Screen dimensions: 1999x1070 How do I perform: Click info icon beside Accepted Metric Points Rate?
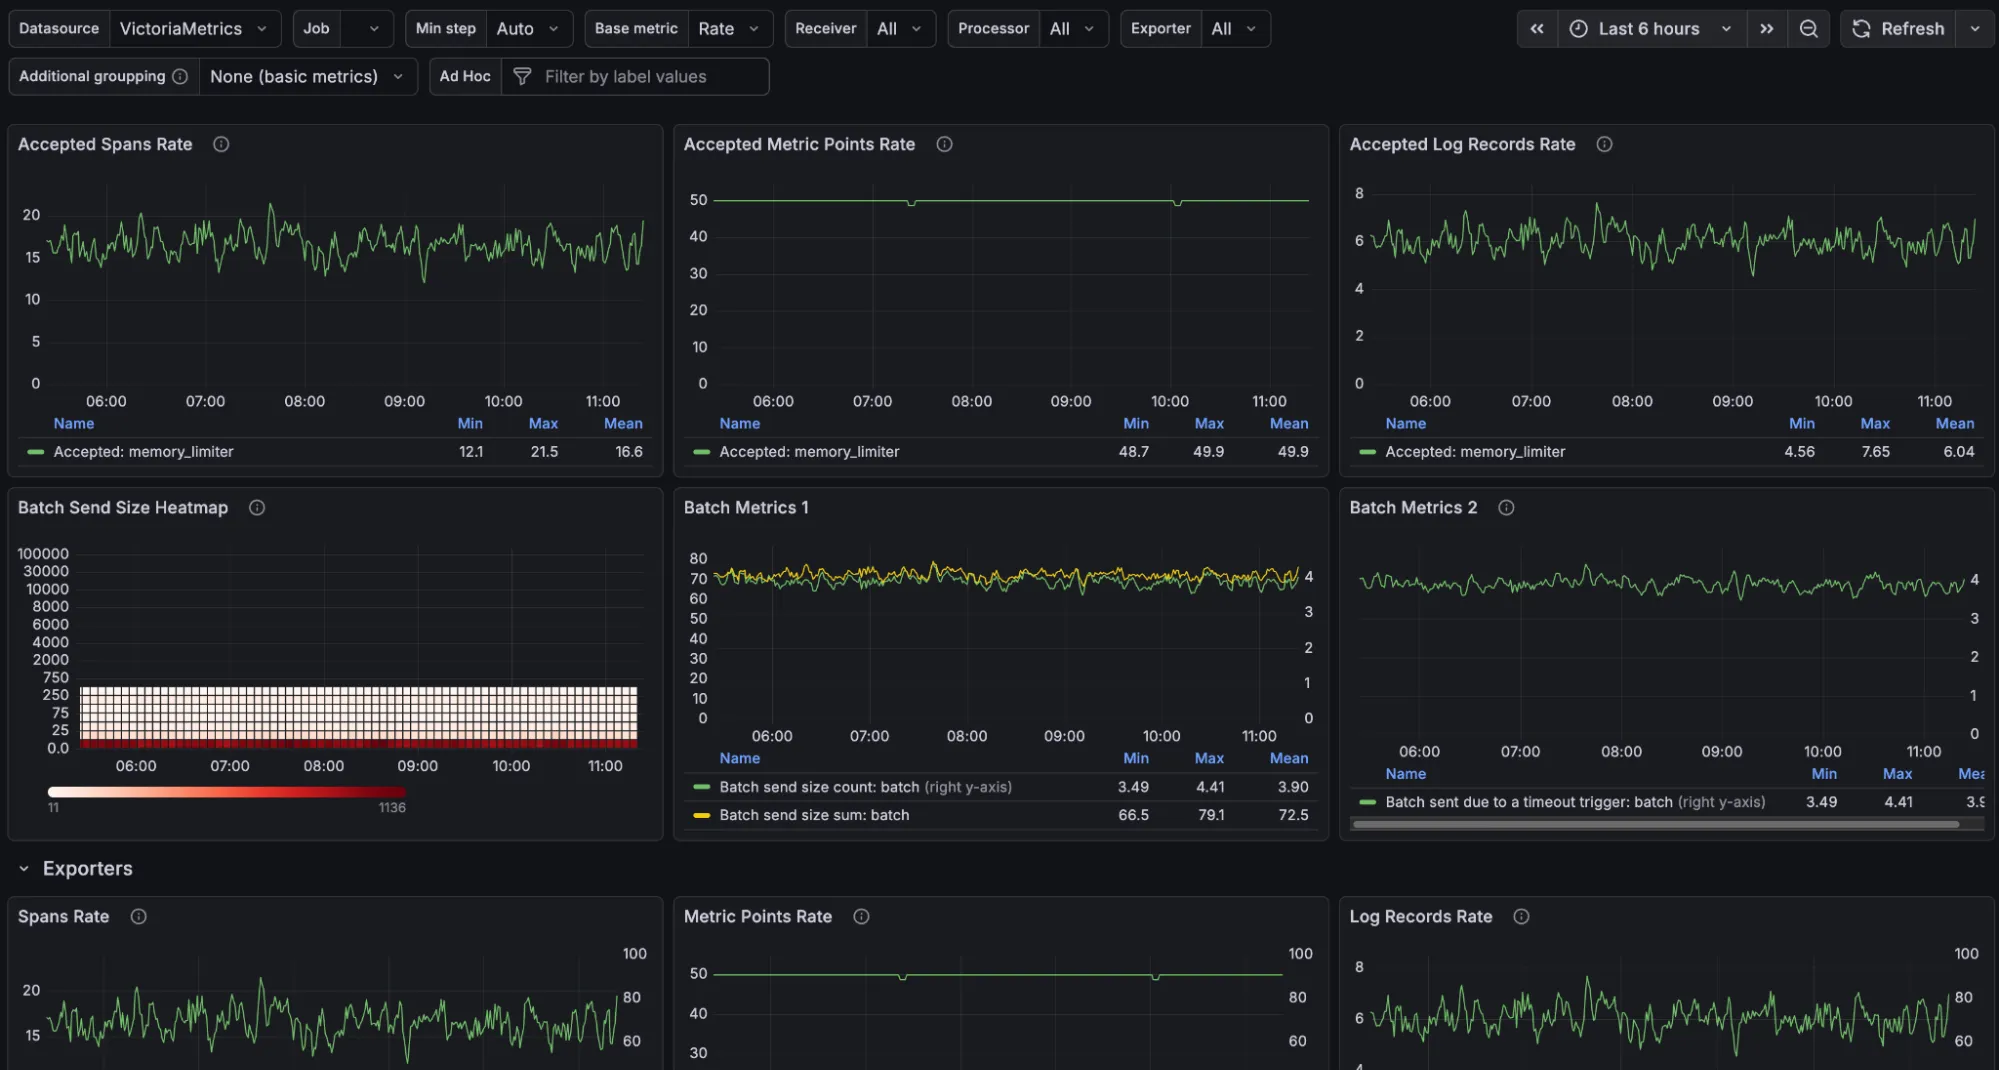(944, 144)
